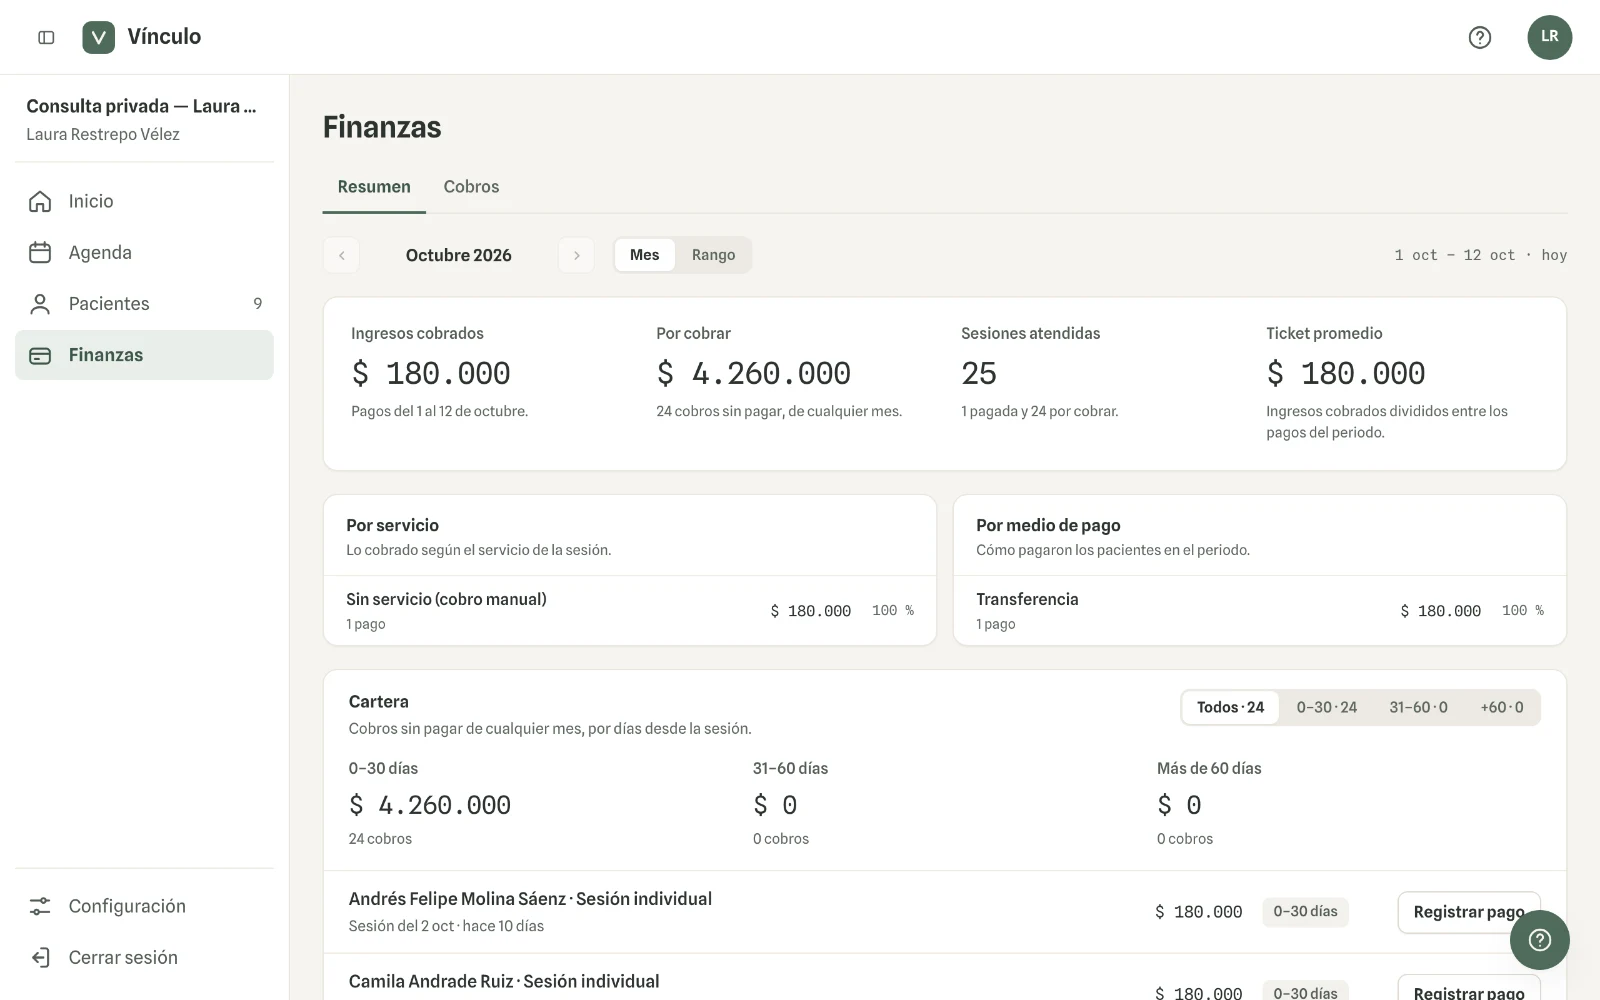Switch period mode to Rango
Screen dimensions: 1600x1000
(x=713, y=255)
